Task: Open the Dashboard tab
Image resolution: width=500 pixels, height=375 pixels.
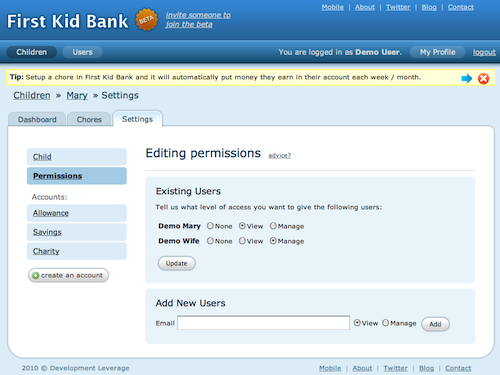Action: pos(37,119)
